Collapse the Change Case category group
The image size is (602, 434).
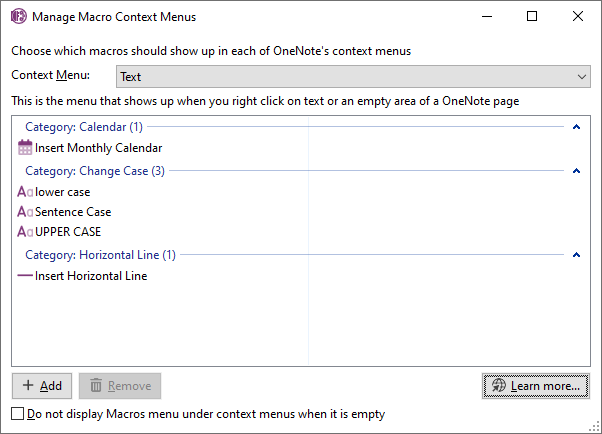click(576, 172)
